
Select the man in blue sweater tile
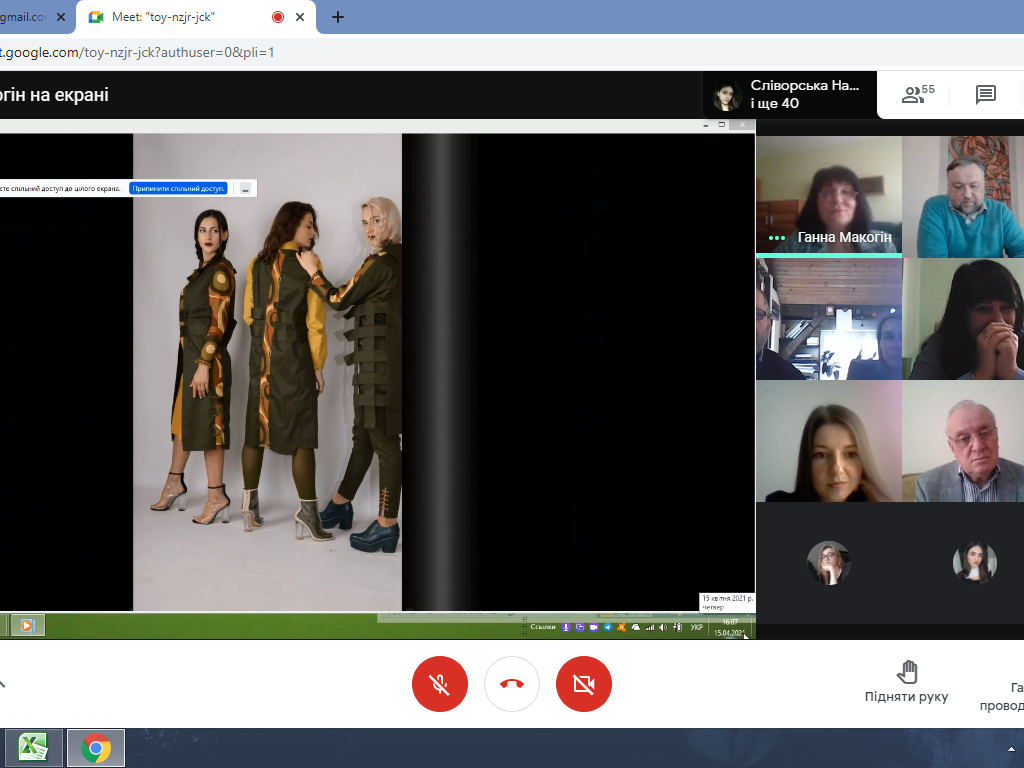(x=963, y=196)
